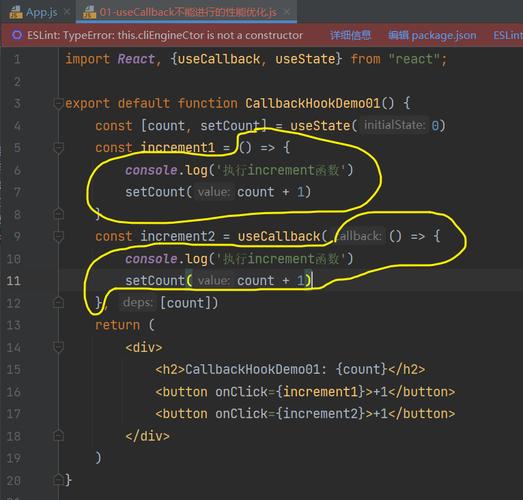Click the deps inlay hint on line 12

click(138, 302)
